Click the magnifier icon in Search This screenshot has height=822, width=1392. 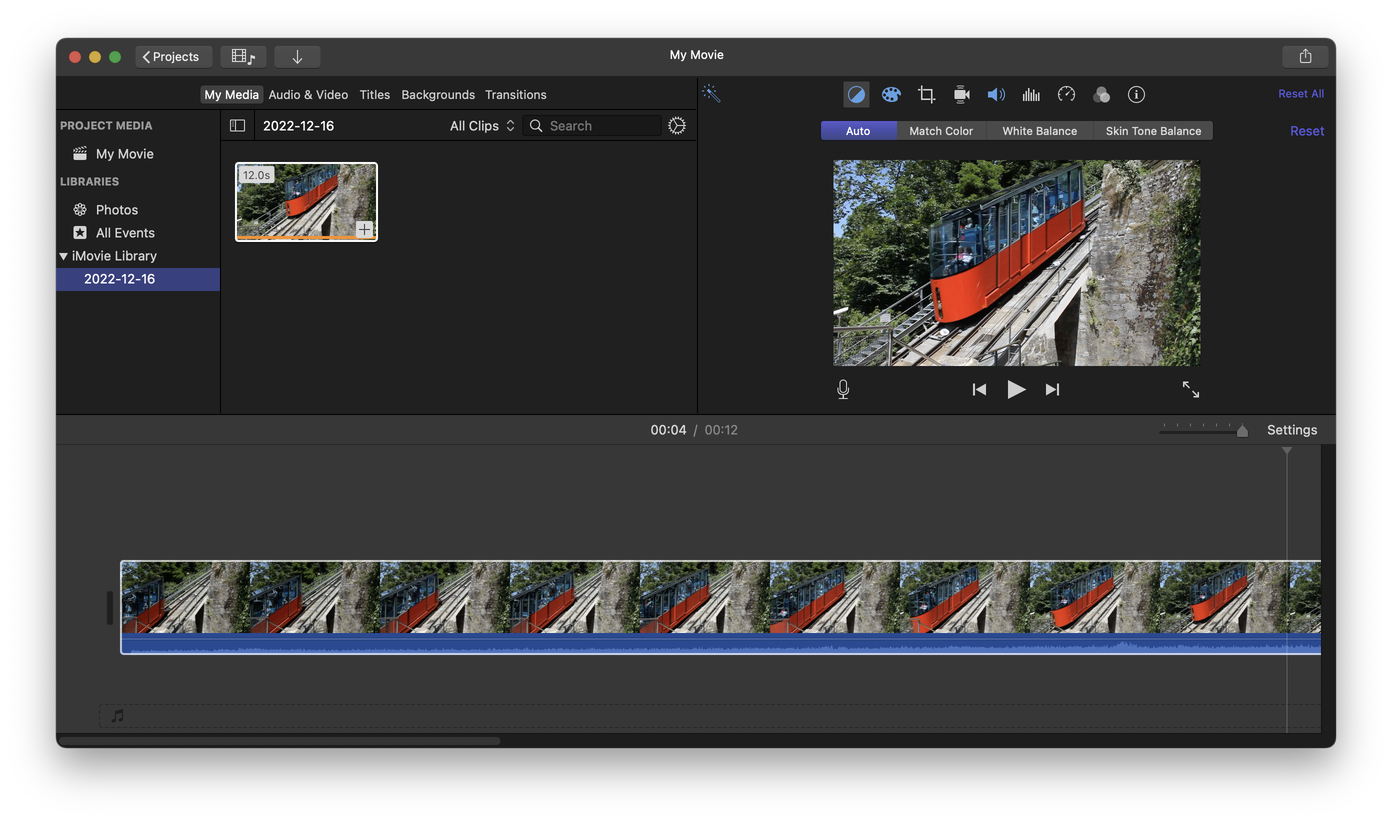coord(536,125)
